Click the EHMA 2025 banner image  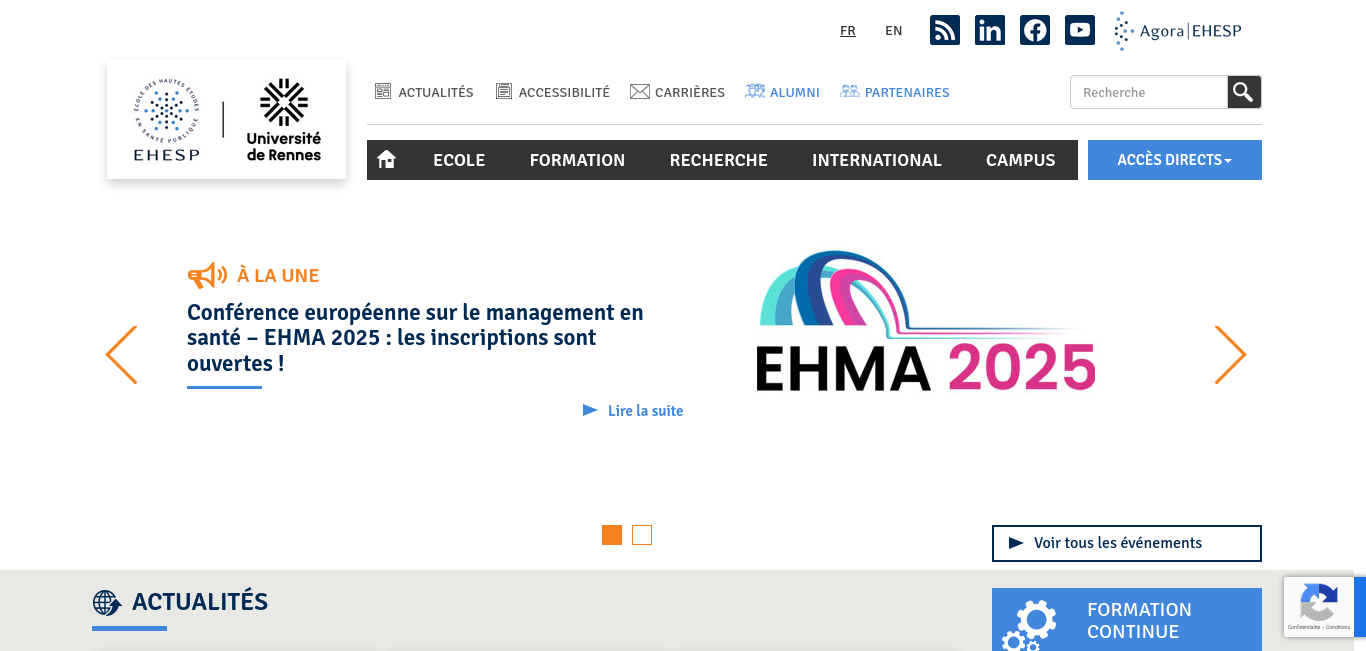tap(926, 320)
